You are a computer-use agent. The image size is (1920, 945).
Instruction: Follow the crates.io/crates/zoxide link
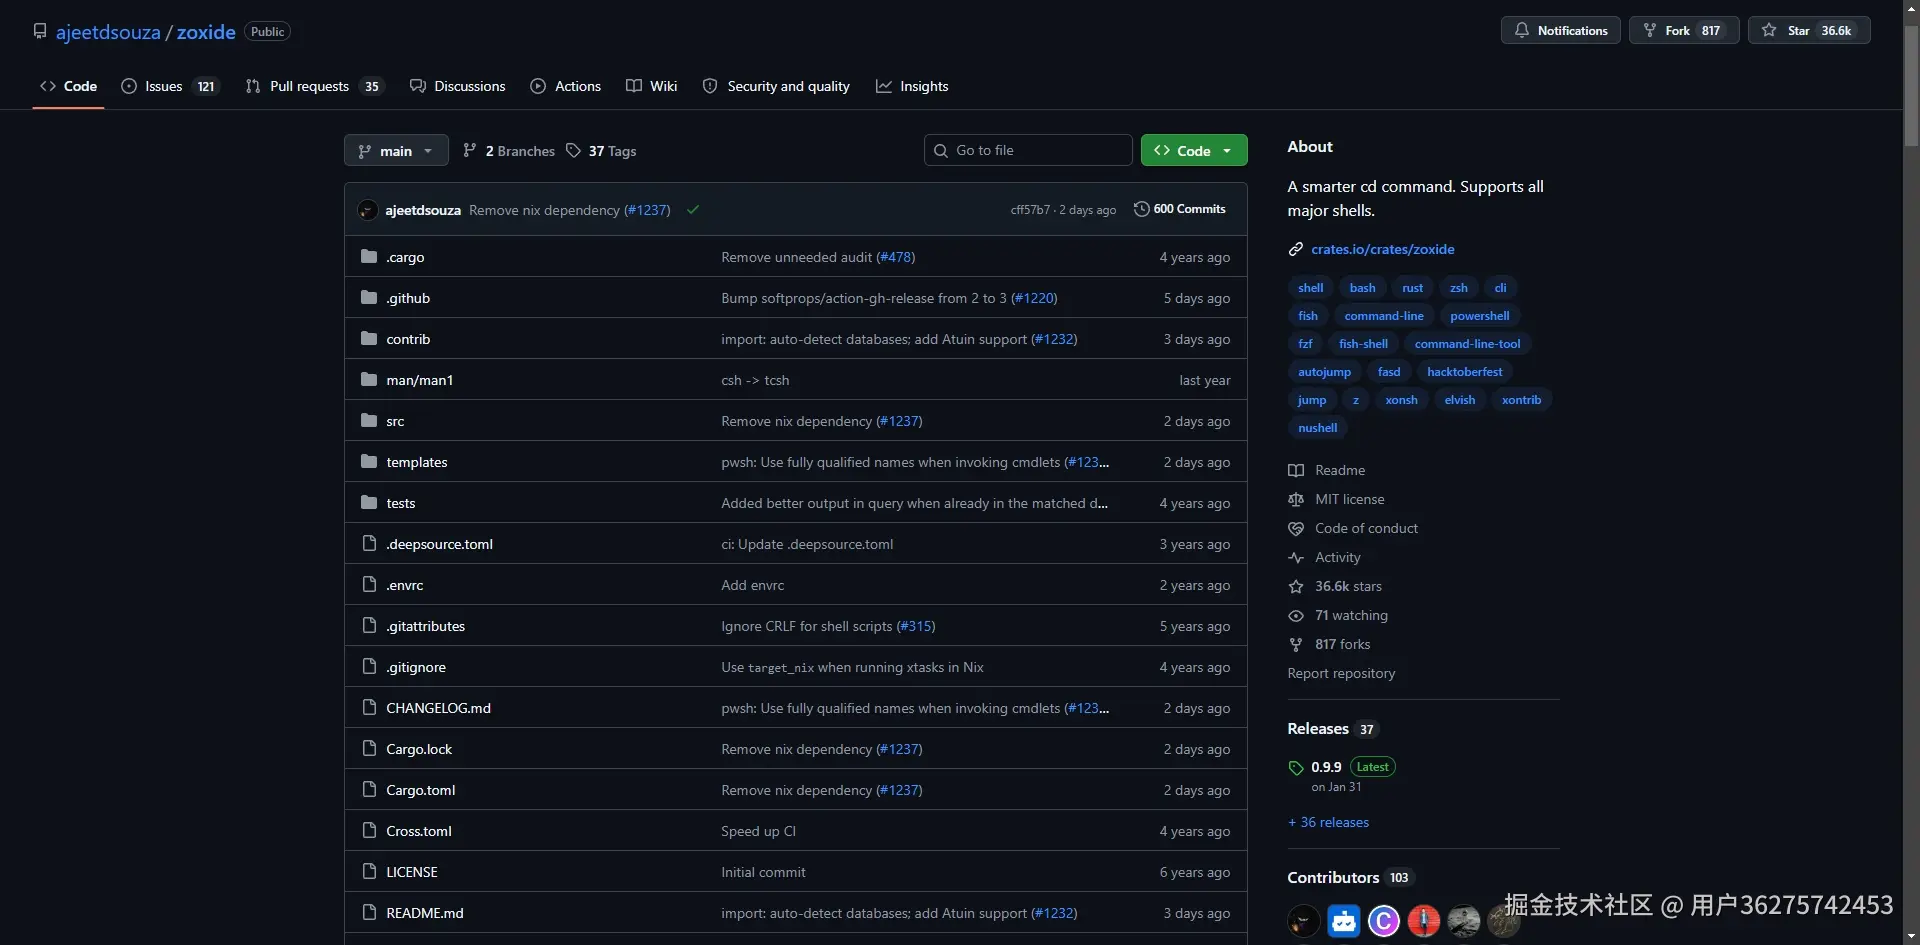click(1383, 249)
